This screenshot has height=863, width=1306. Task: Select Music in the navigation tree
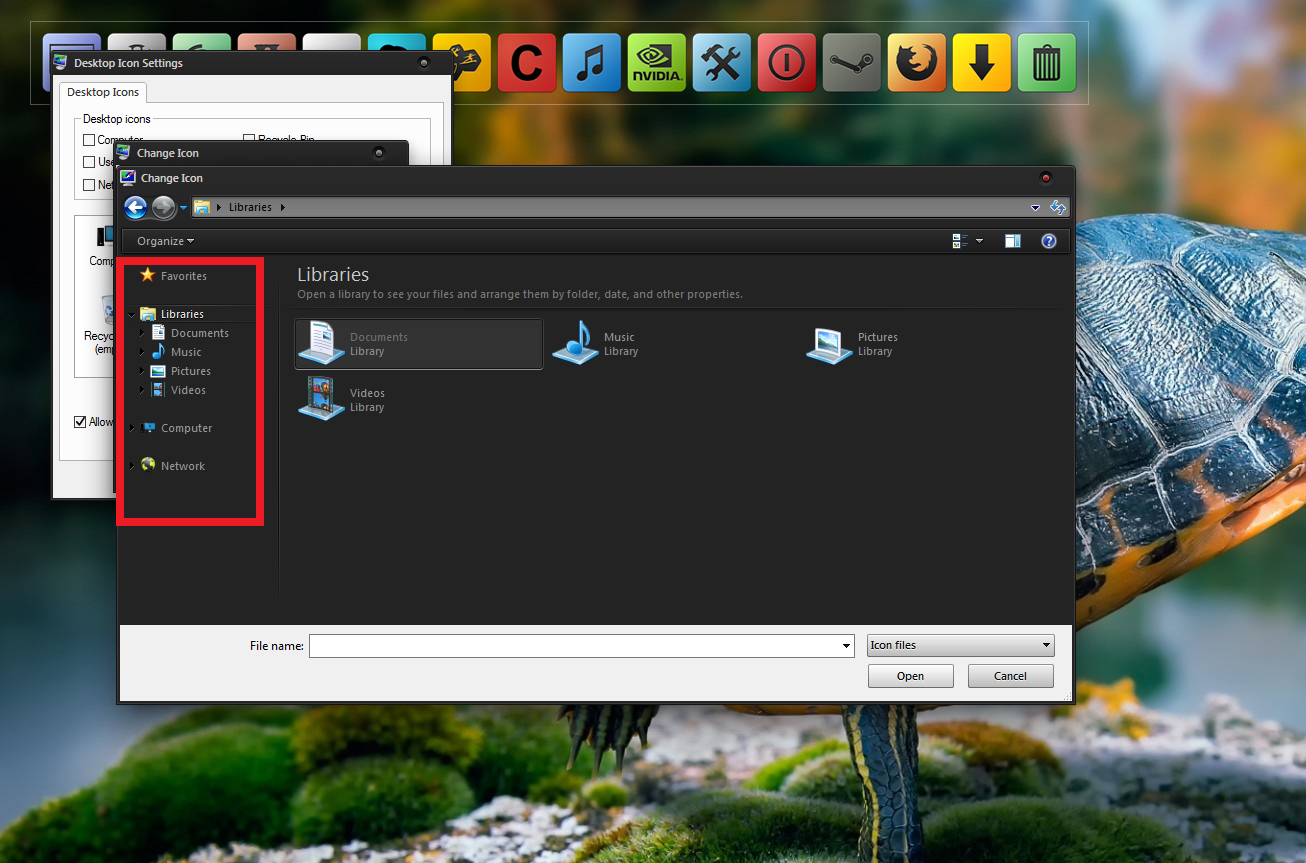click(186, 352)
